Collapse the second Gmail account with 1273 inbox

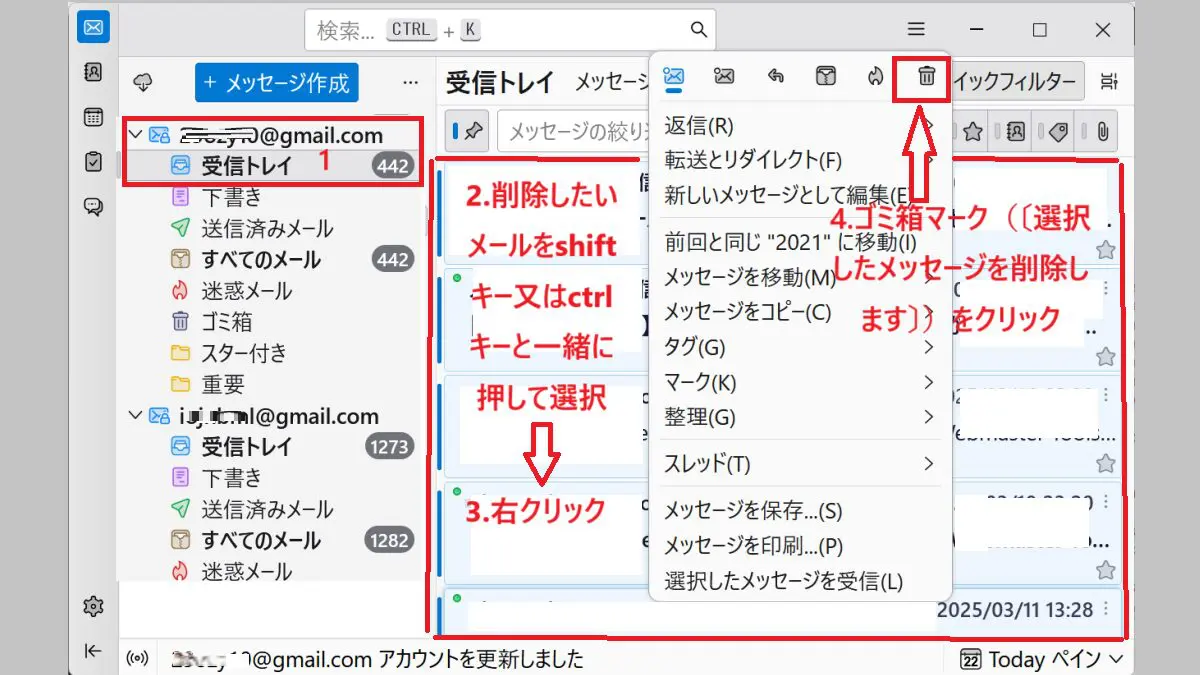pyautogui.click(x=136, y=416)
